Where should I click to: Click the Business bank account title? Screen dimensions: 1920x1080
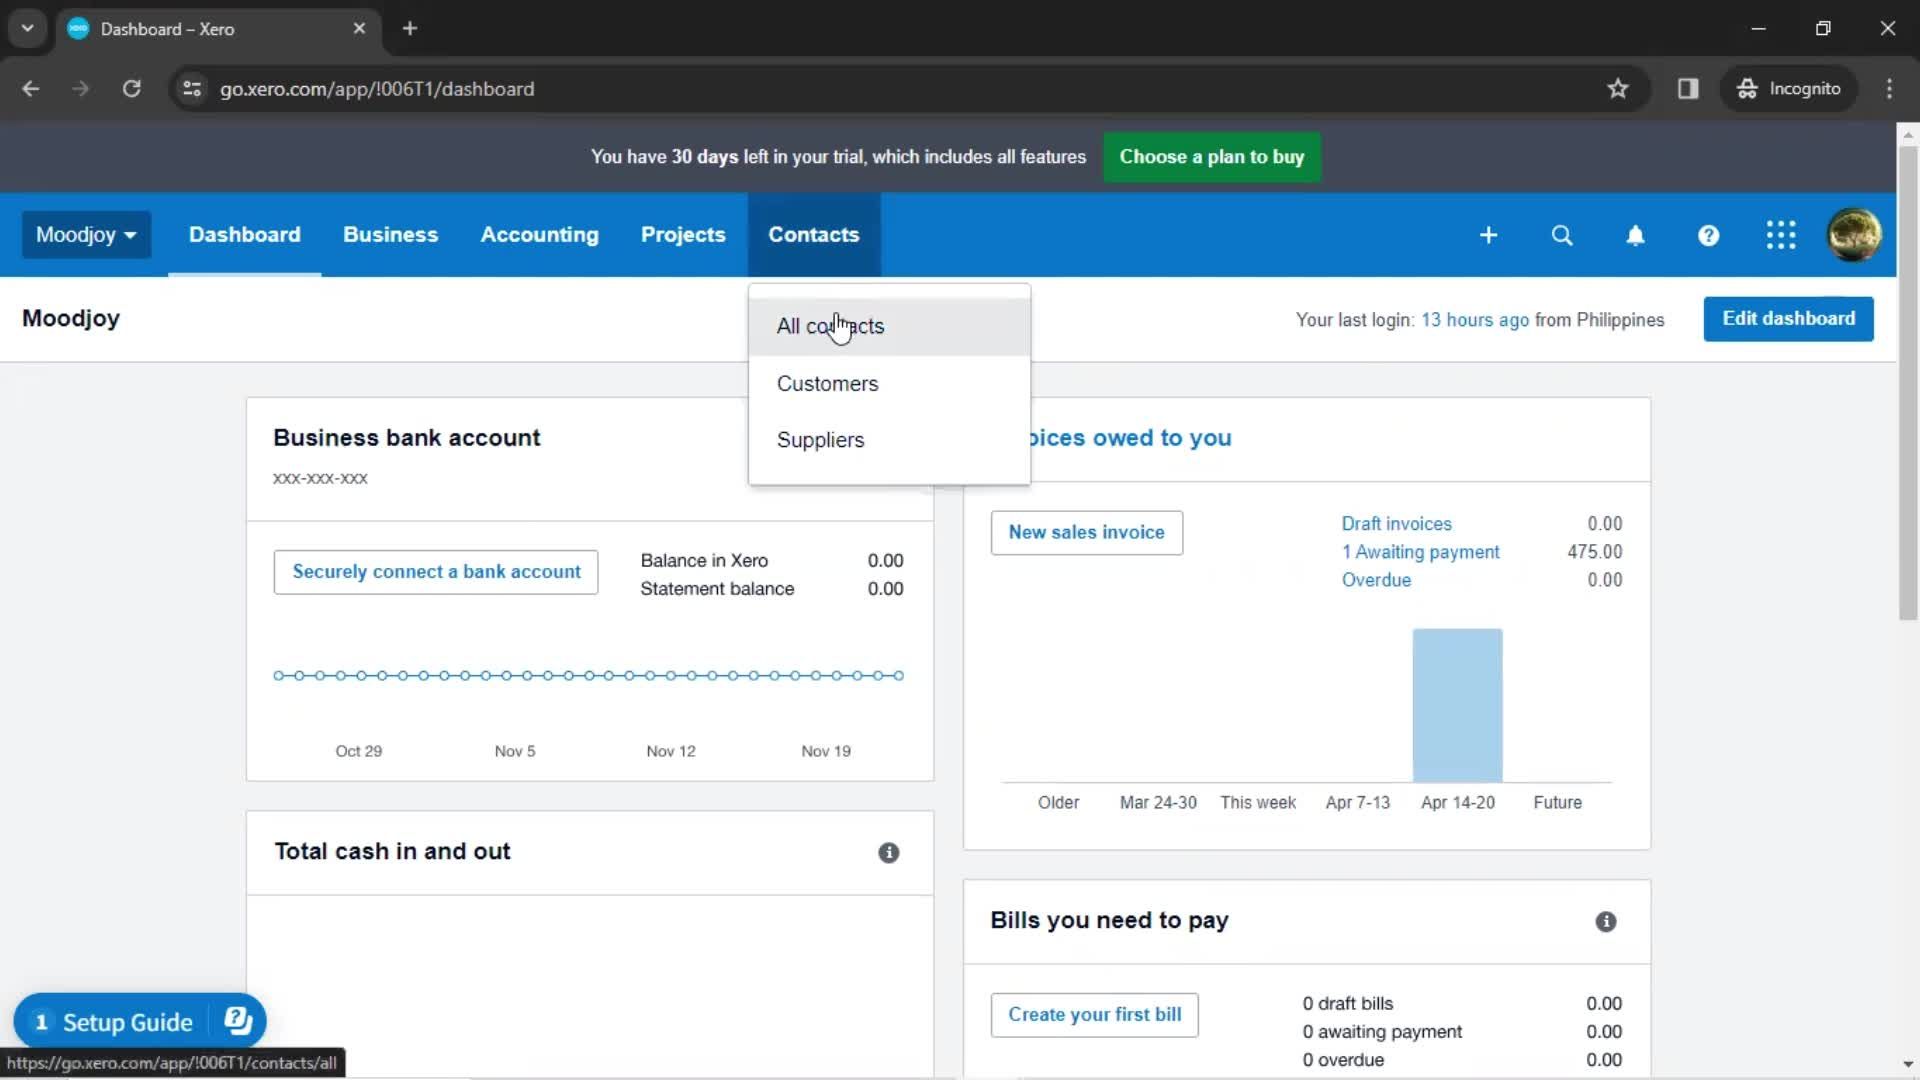tap(406, 438)
